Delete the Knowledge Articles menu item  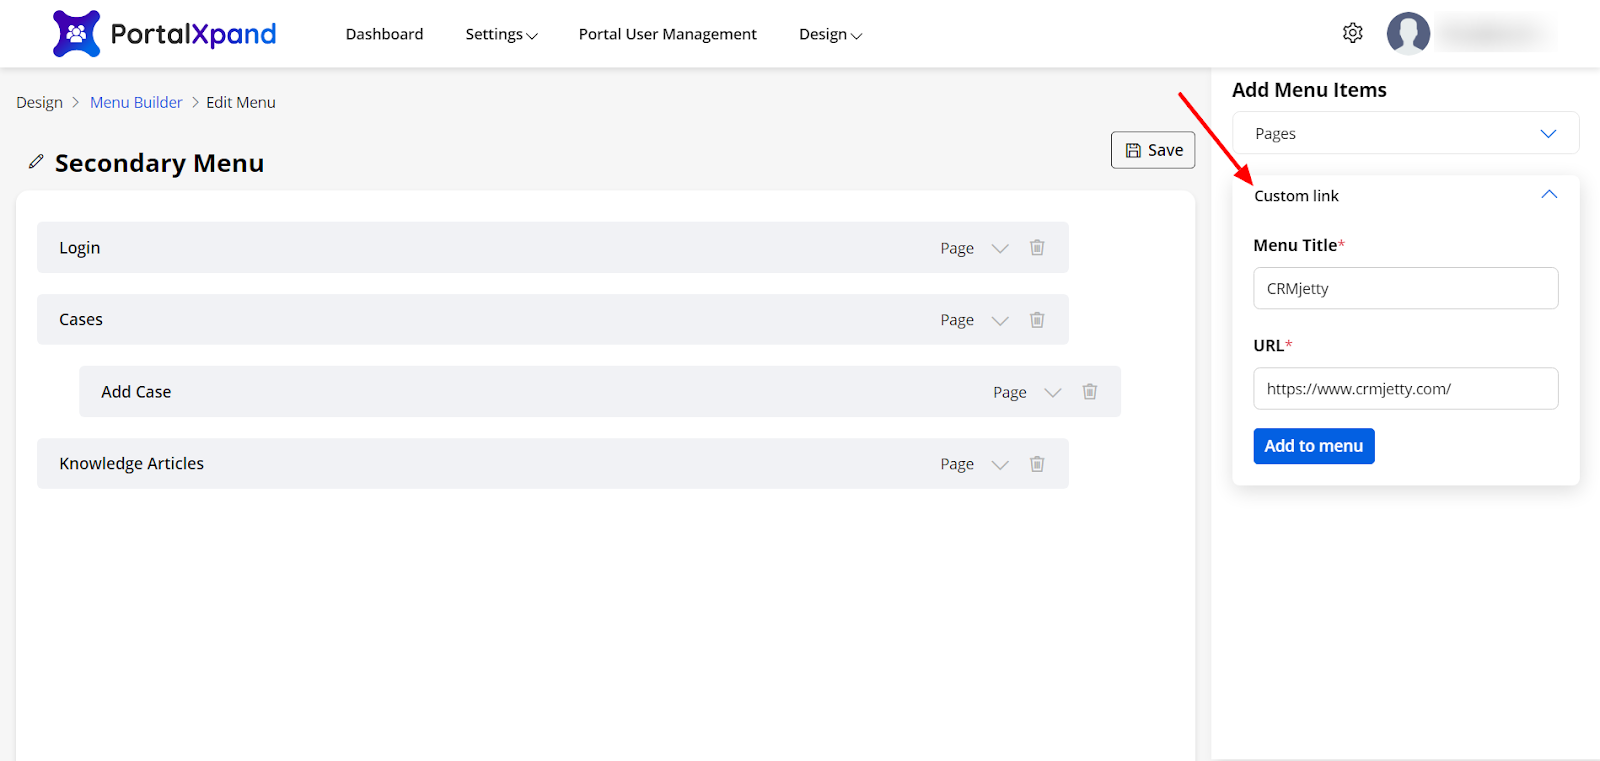1037,464
